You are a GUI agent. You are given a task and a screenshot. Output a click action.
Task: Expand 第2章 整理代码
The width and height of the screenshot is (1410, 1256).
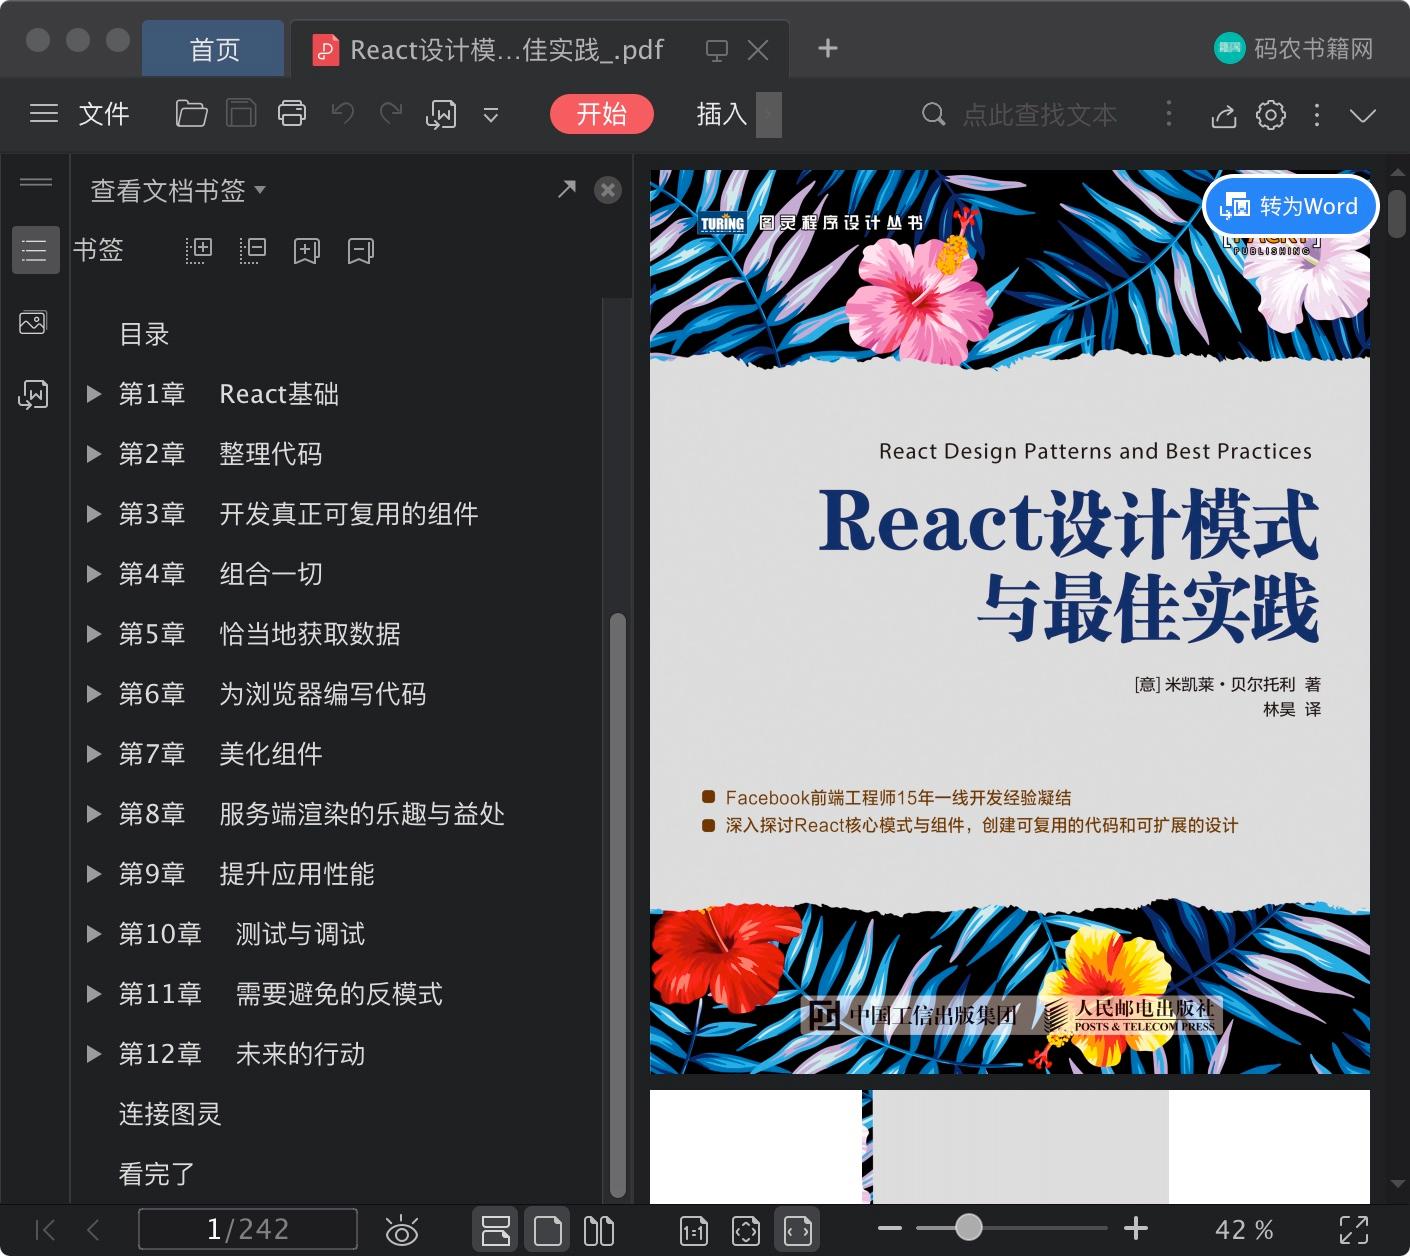tap(94, 454)
